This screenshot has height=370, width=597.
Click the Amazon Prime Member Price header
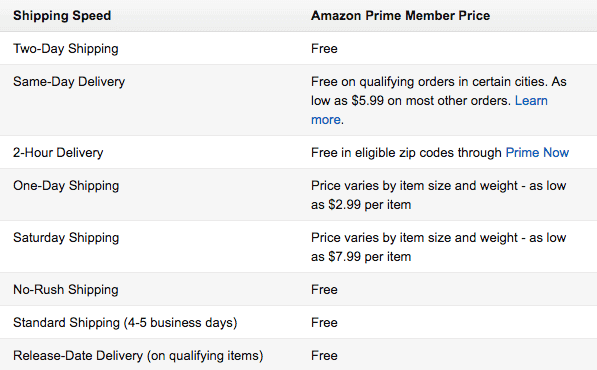401,16
